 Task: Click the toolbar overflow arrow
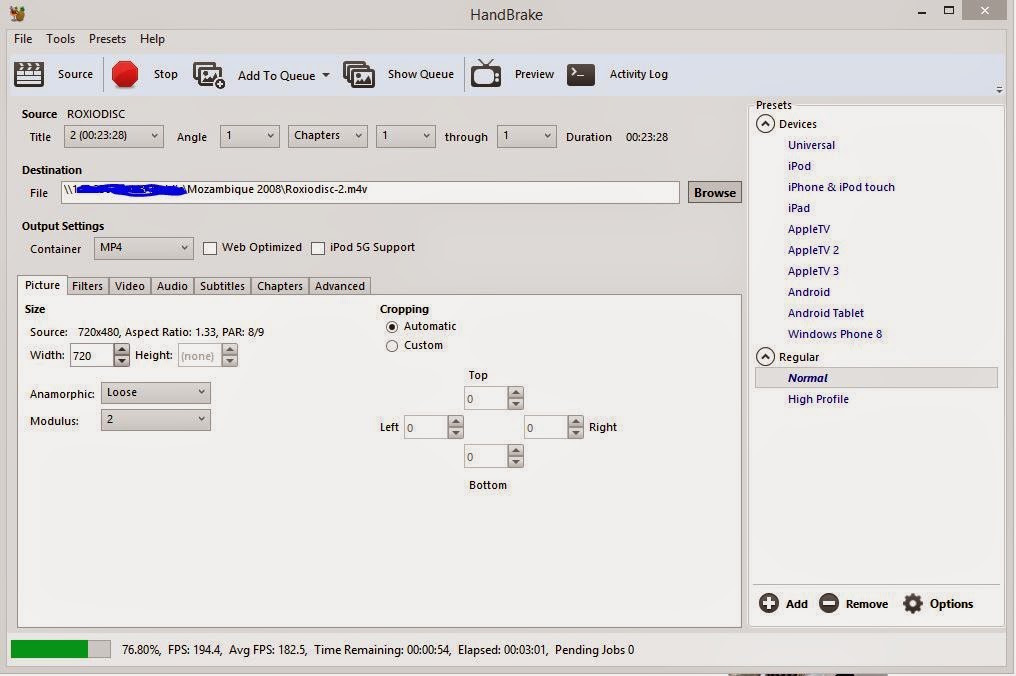999,90
